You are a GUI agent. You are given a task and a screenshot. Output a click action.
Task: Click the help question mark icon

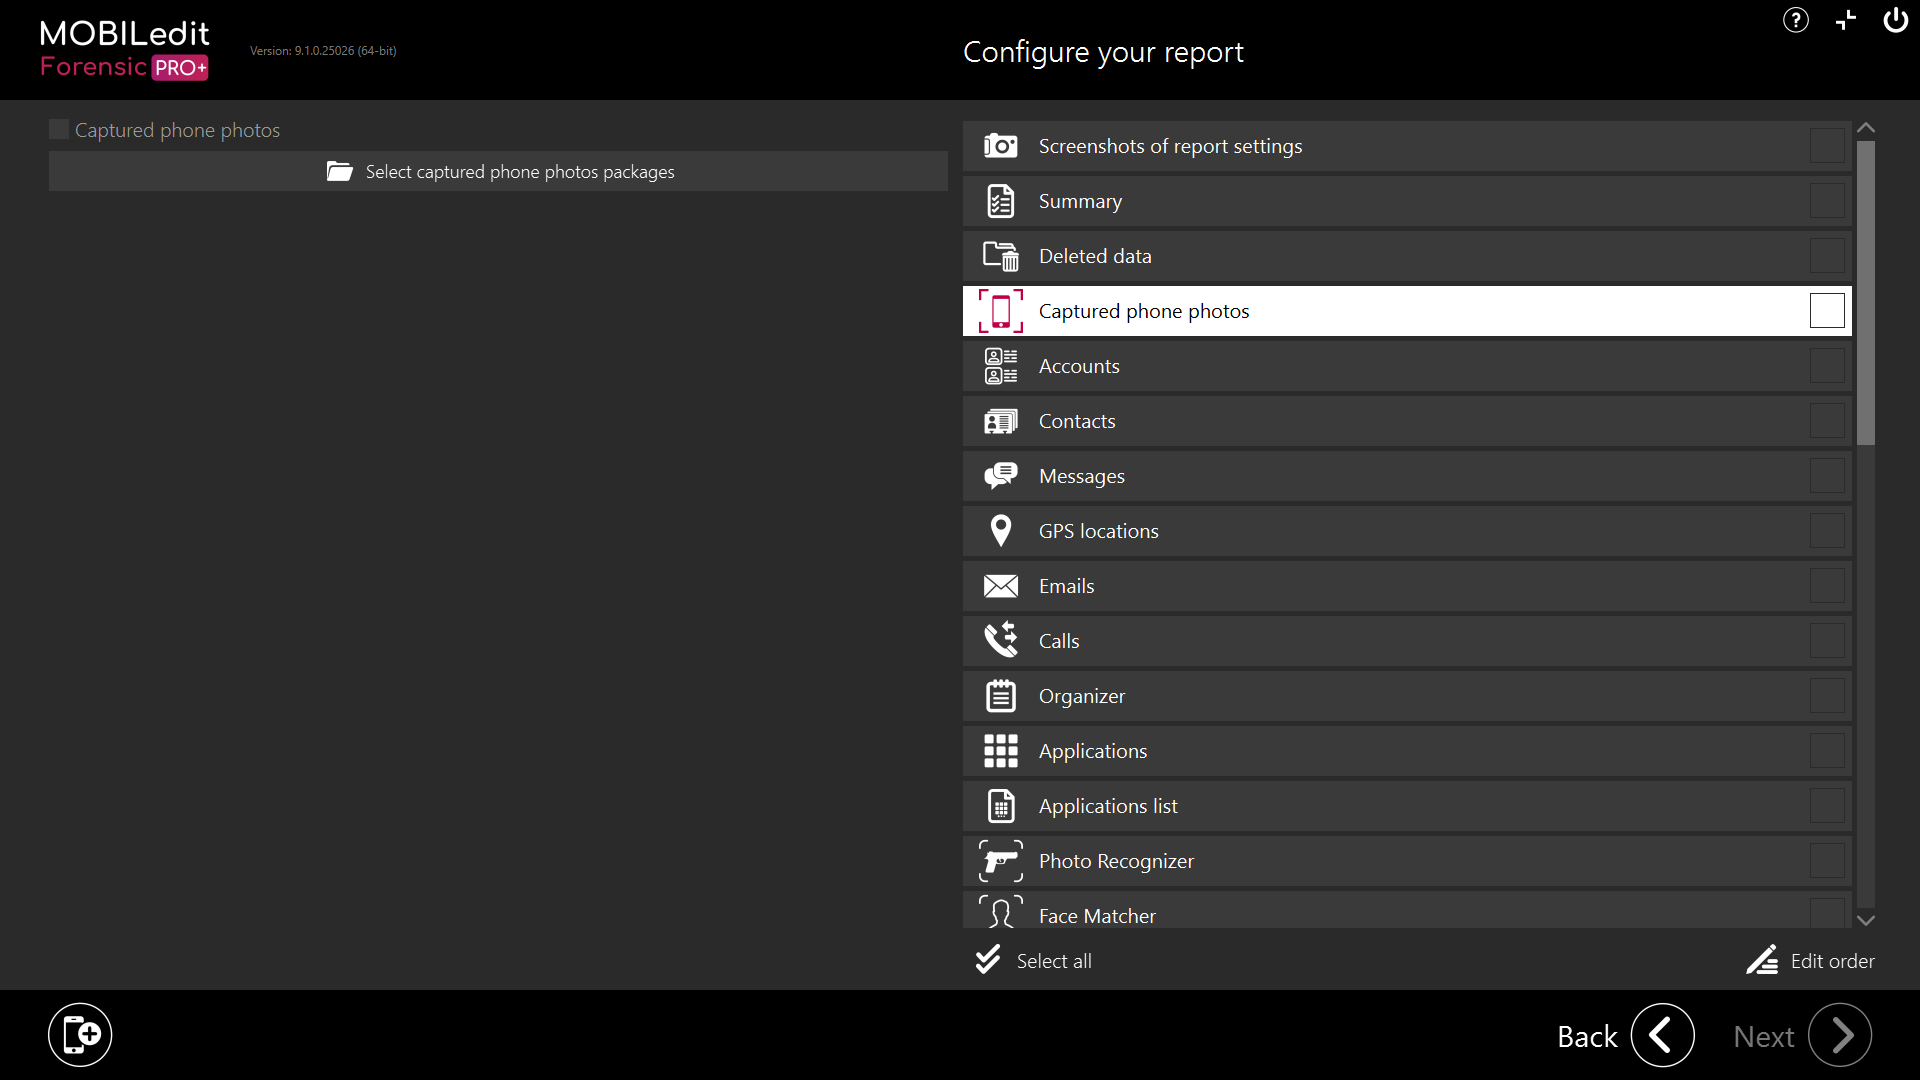[1796, 20]
